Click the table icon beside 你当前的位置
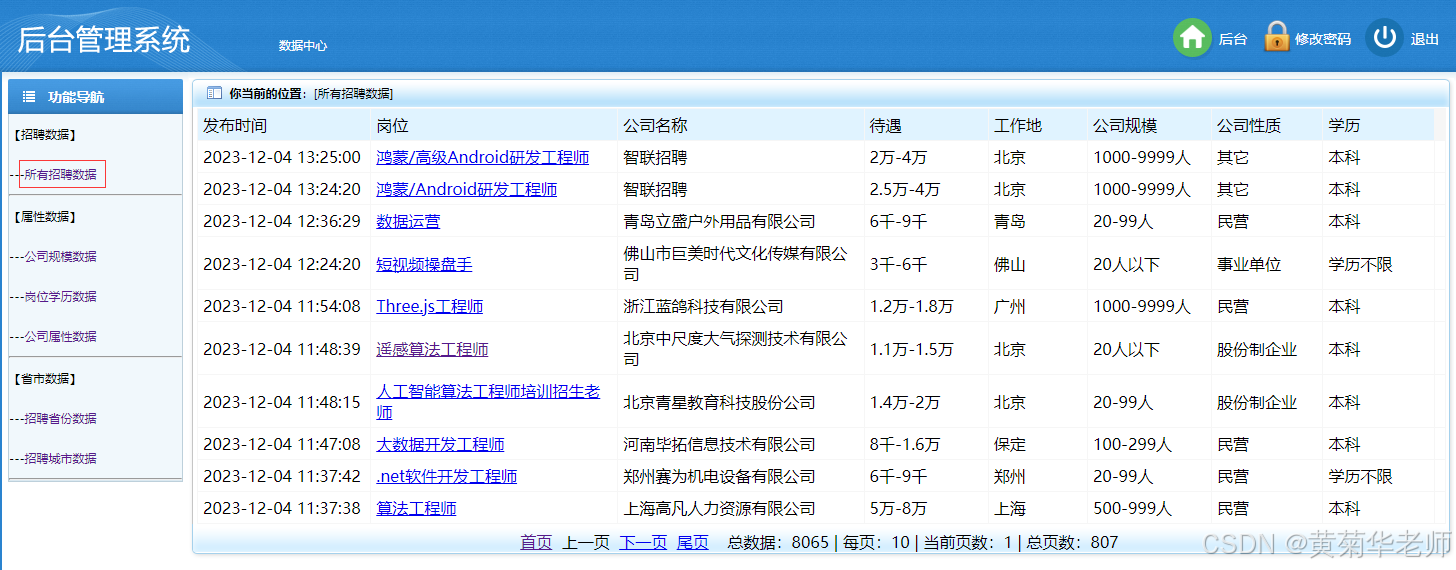Image resolution: width=1456 pixels, height=570 pixels. (214, 93)
